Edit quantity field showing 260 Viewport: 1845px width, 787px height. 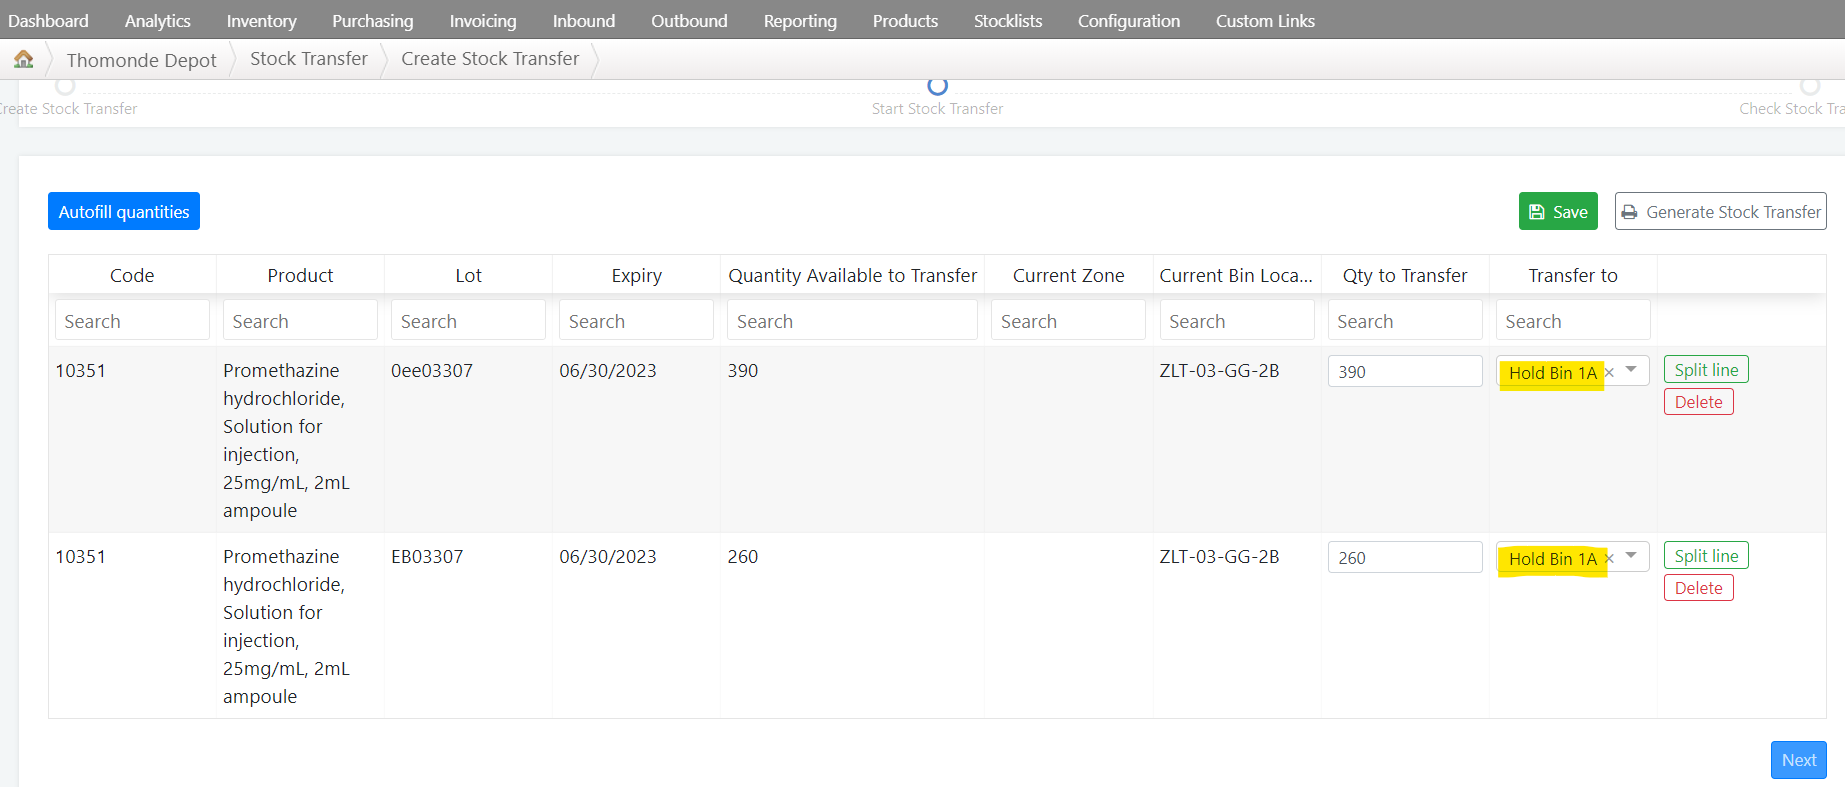(1405, 557)
